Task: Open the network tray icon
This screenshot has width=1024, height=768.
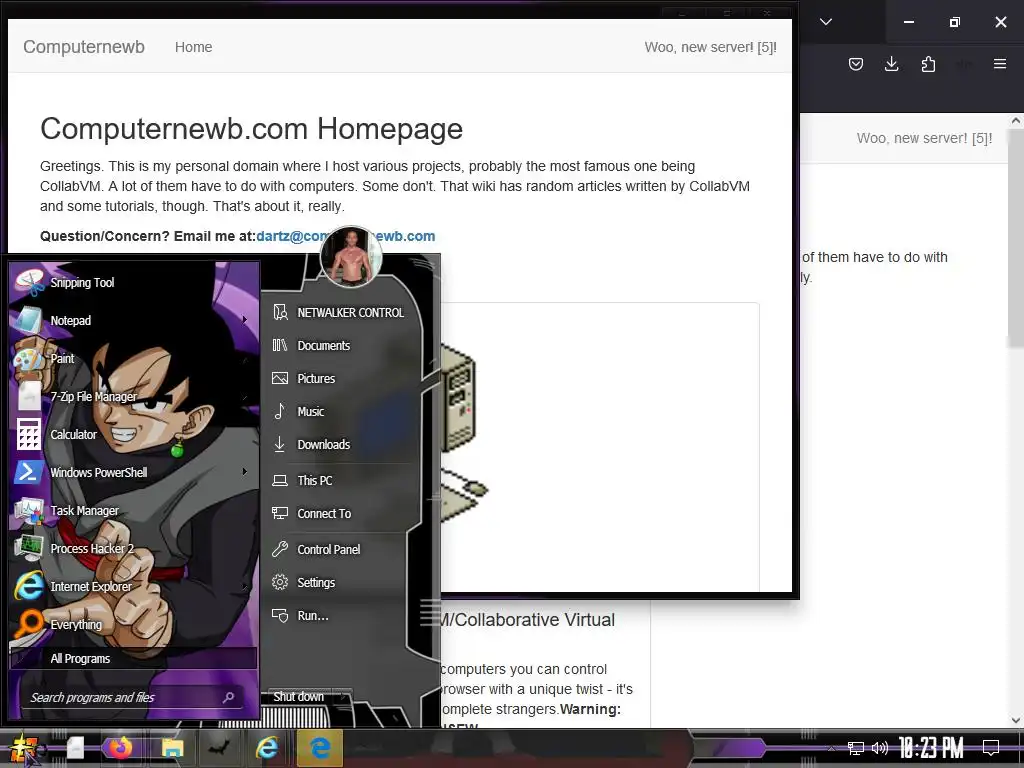Action: pyautogui.click(x=856, y=748)
